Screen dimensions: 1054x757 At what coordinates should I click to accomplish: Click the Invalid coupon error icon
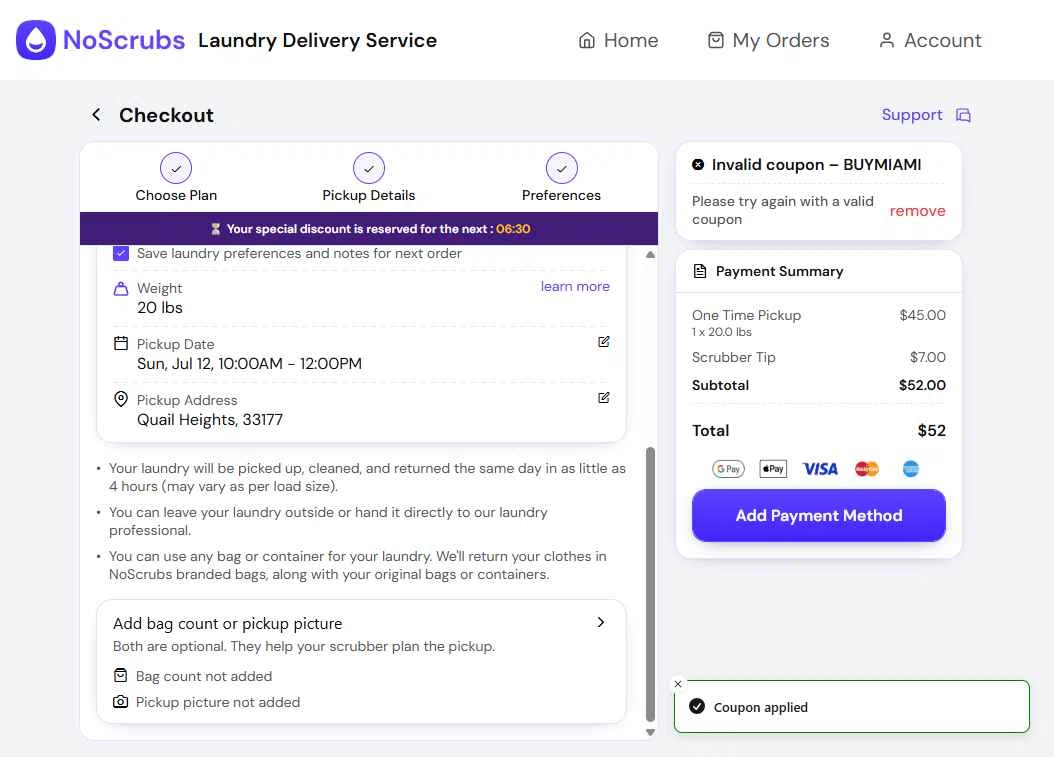point(698,164)
